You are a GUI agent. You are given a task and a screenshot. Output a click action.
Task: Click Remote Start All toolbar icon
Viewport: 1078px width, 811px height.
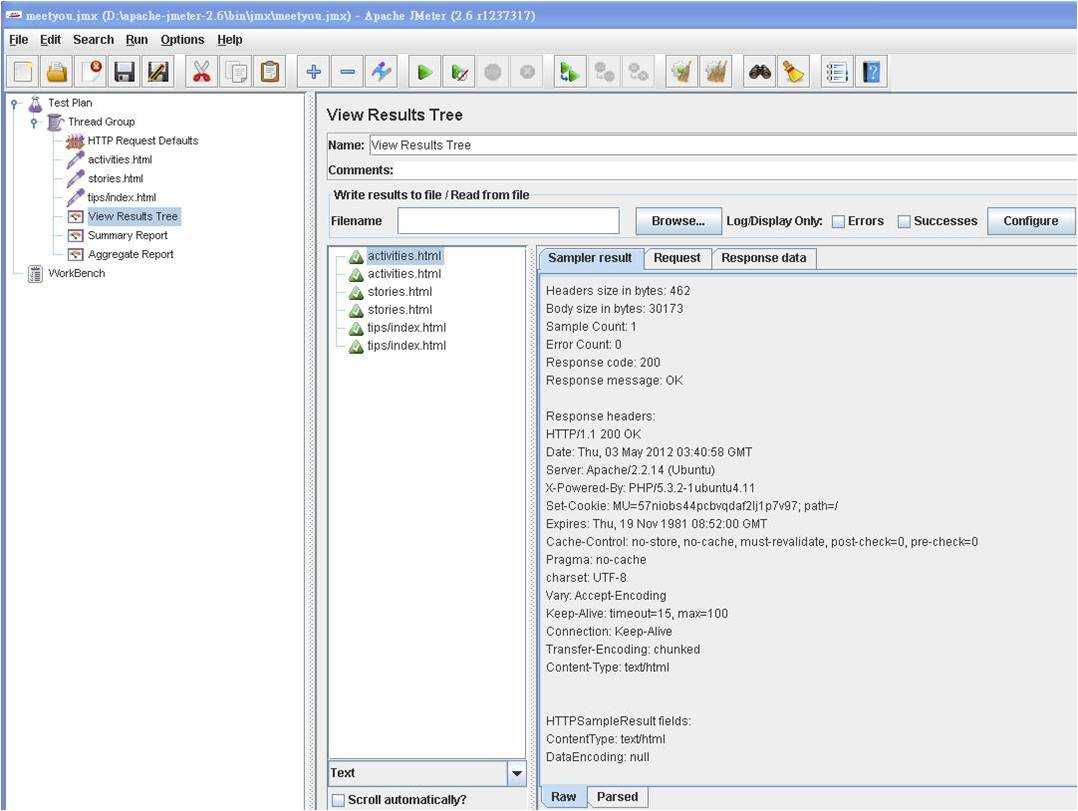tap(570, 71)
